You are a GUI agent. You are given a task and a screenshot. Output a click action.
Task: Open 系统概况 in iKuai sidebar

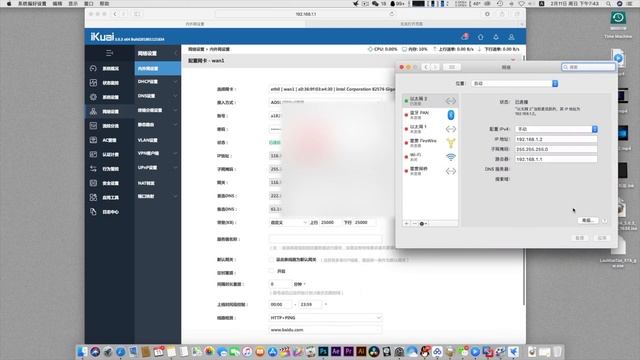[109, 68]
